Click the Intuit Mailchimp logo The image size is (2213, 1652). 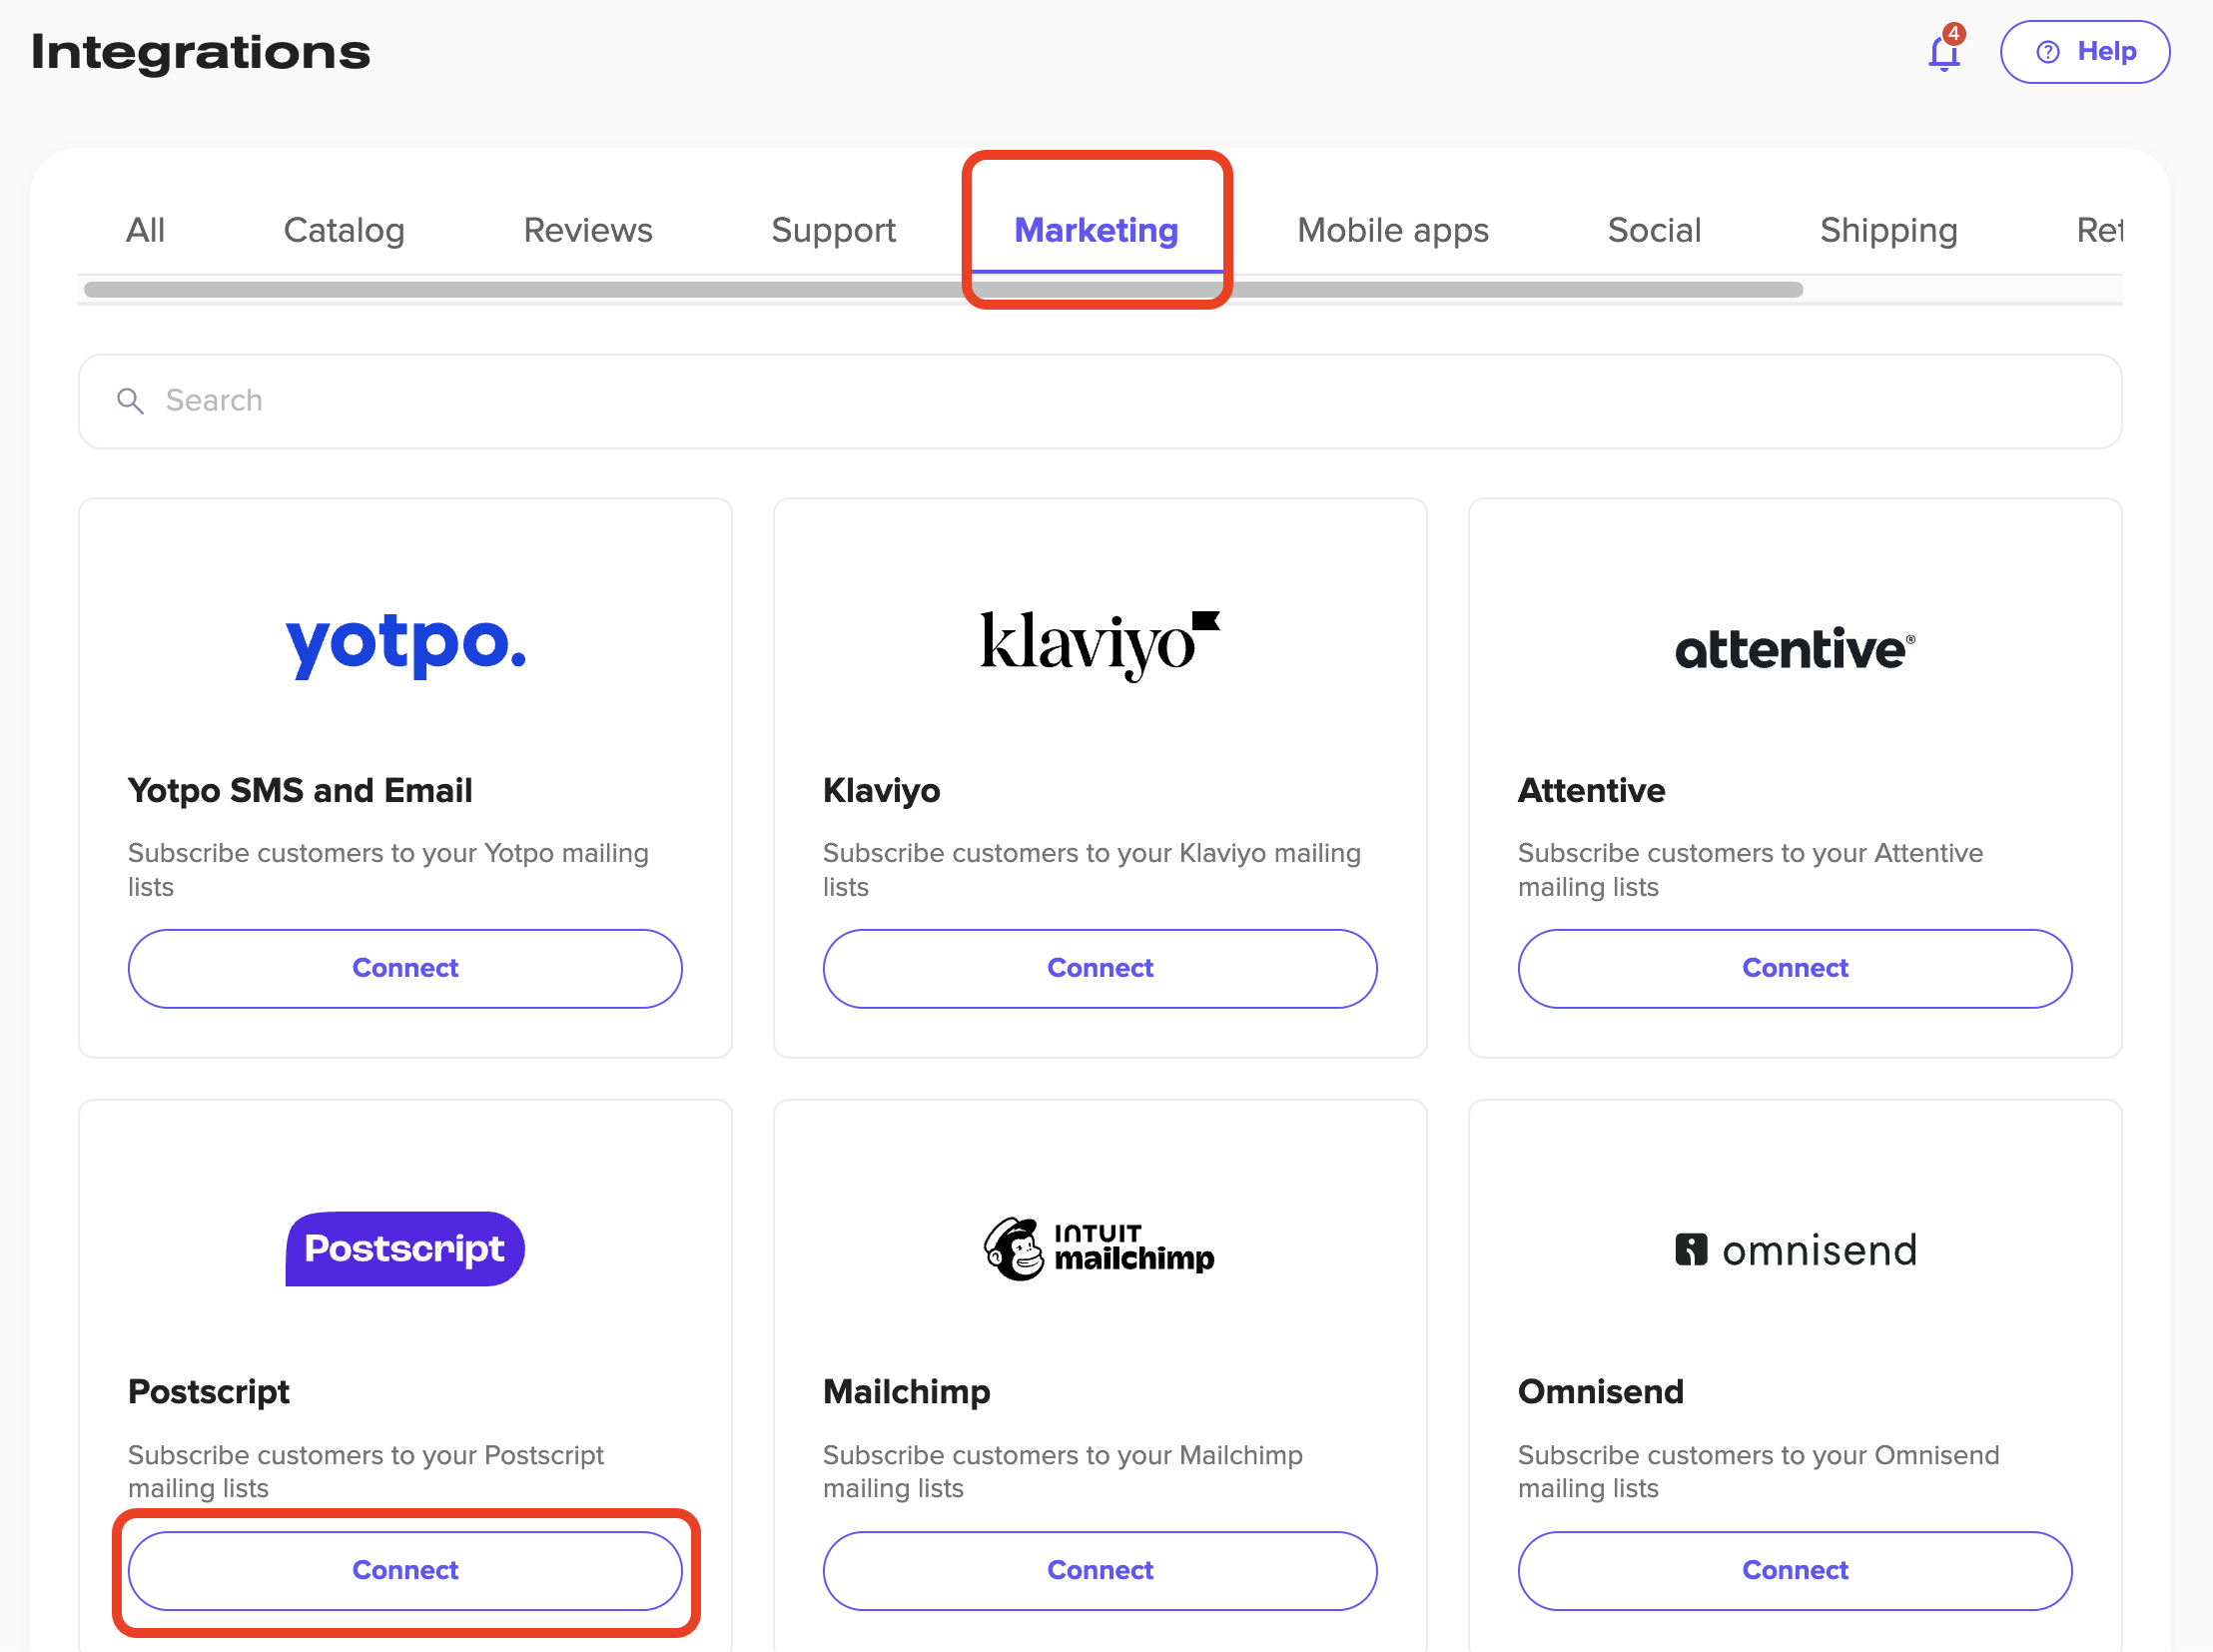pyautogui.click(x=1099, y=1249)
